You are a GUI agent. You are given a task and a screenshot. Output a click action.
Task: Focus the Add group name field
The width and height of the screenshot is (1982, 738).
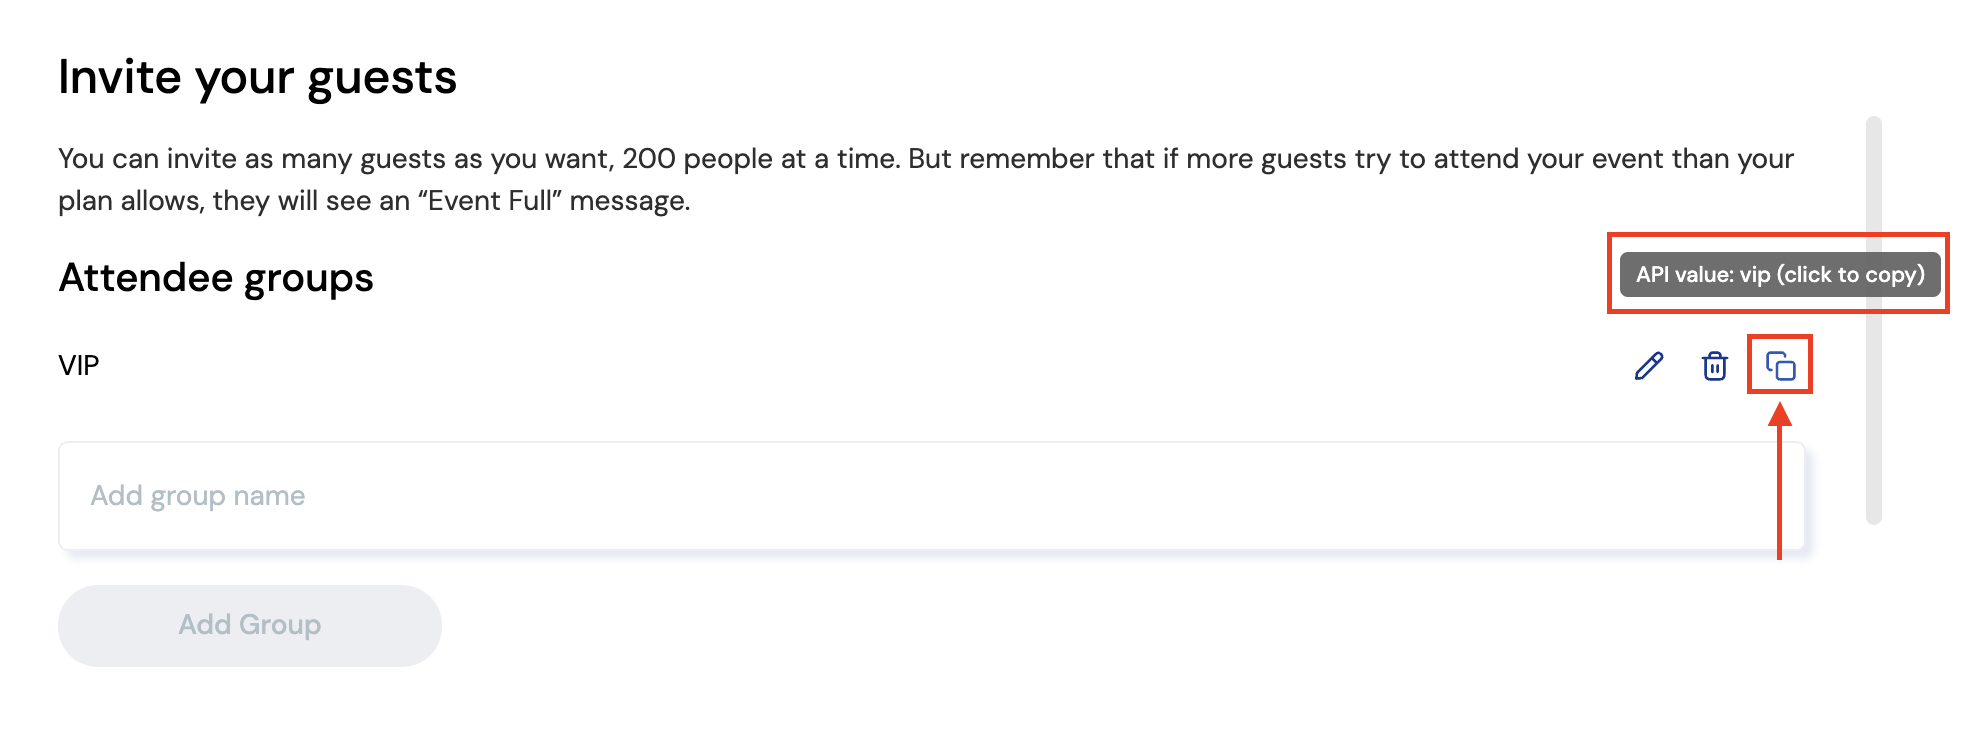coord(930,496)
